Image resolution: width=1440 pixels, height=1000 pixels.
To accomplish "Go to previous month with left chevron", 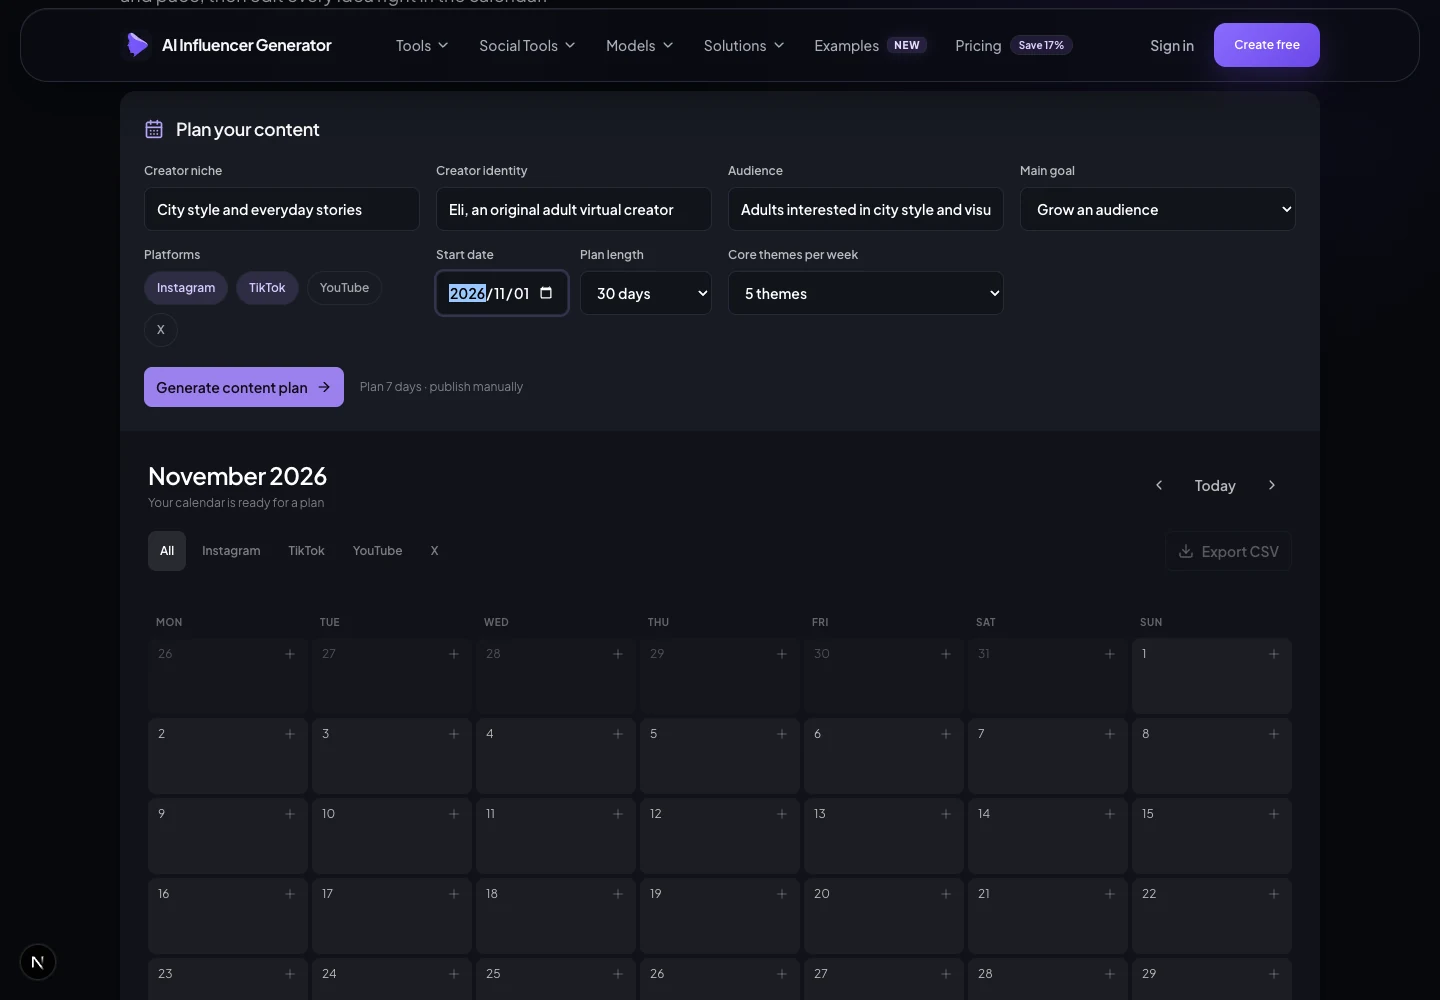I will [1159, 485].
